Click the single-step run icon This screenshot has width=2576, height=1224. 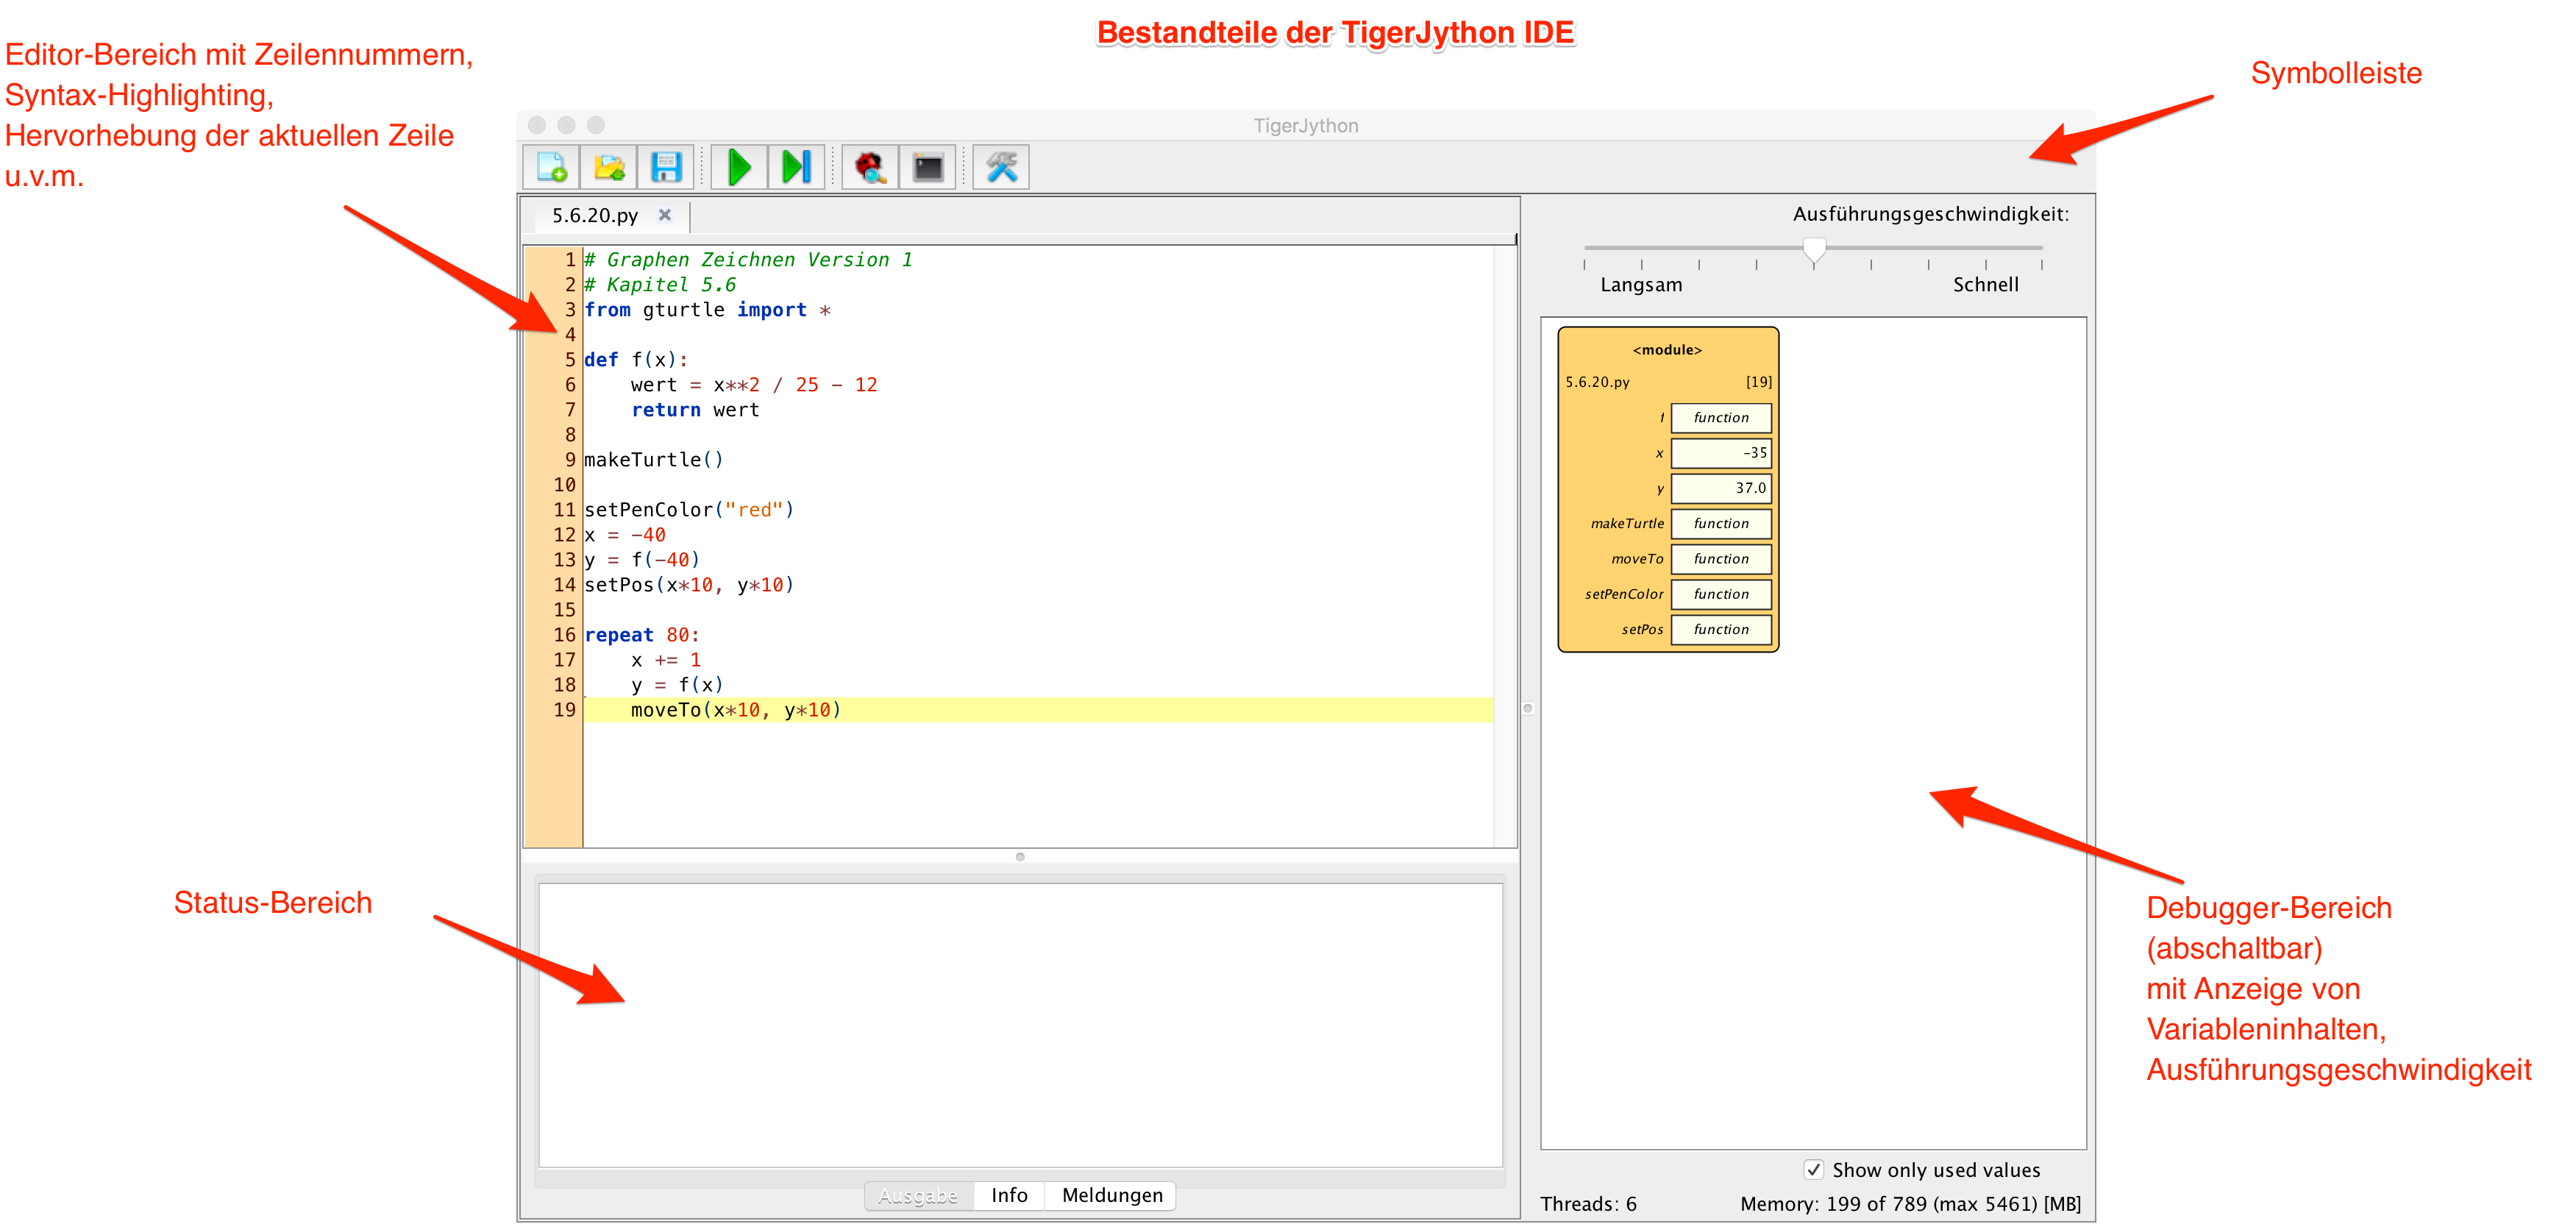click(796, 167)
